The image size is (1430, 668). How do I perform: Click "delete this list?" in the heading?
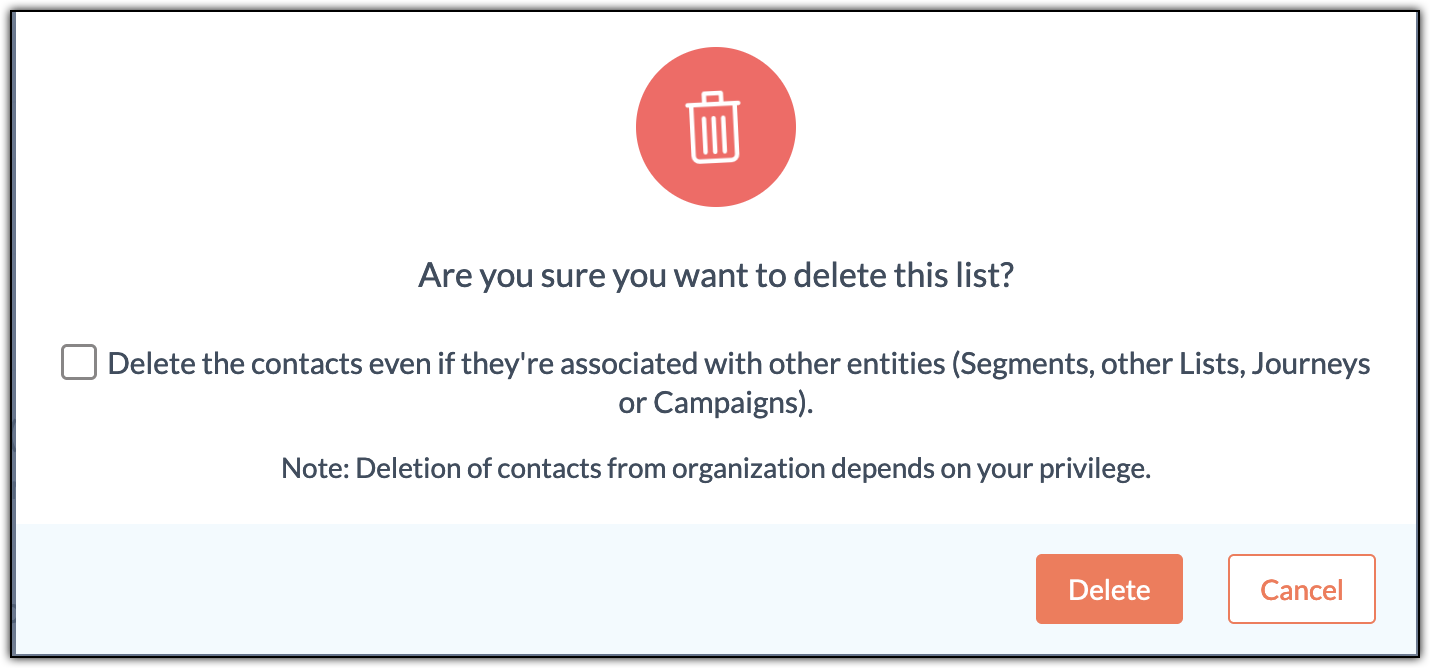(905, 275)
